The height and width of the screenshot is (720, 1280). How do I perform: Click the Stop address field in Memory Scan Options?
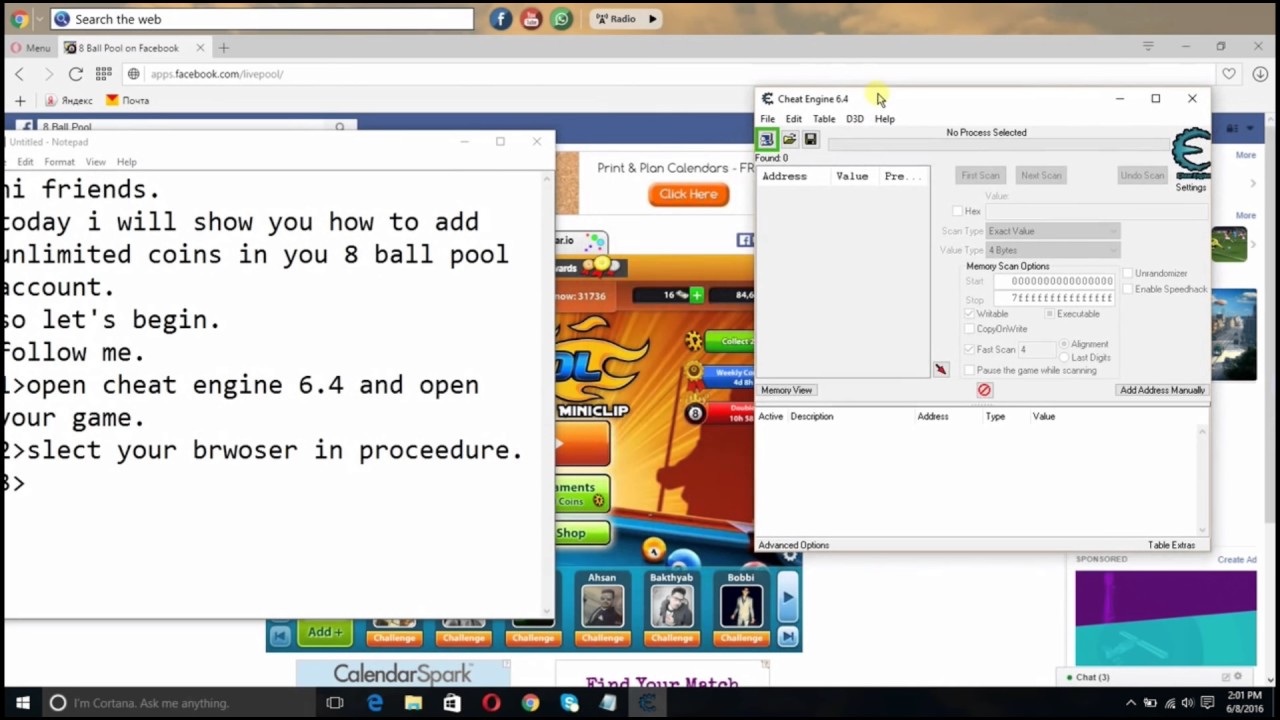[1054, 298]
